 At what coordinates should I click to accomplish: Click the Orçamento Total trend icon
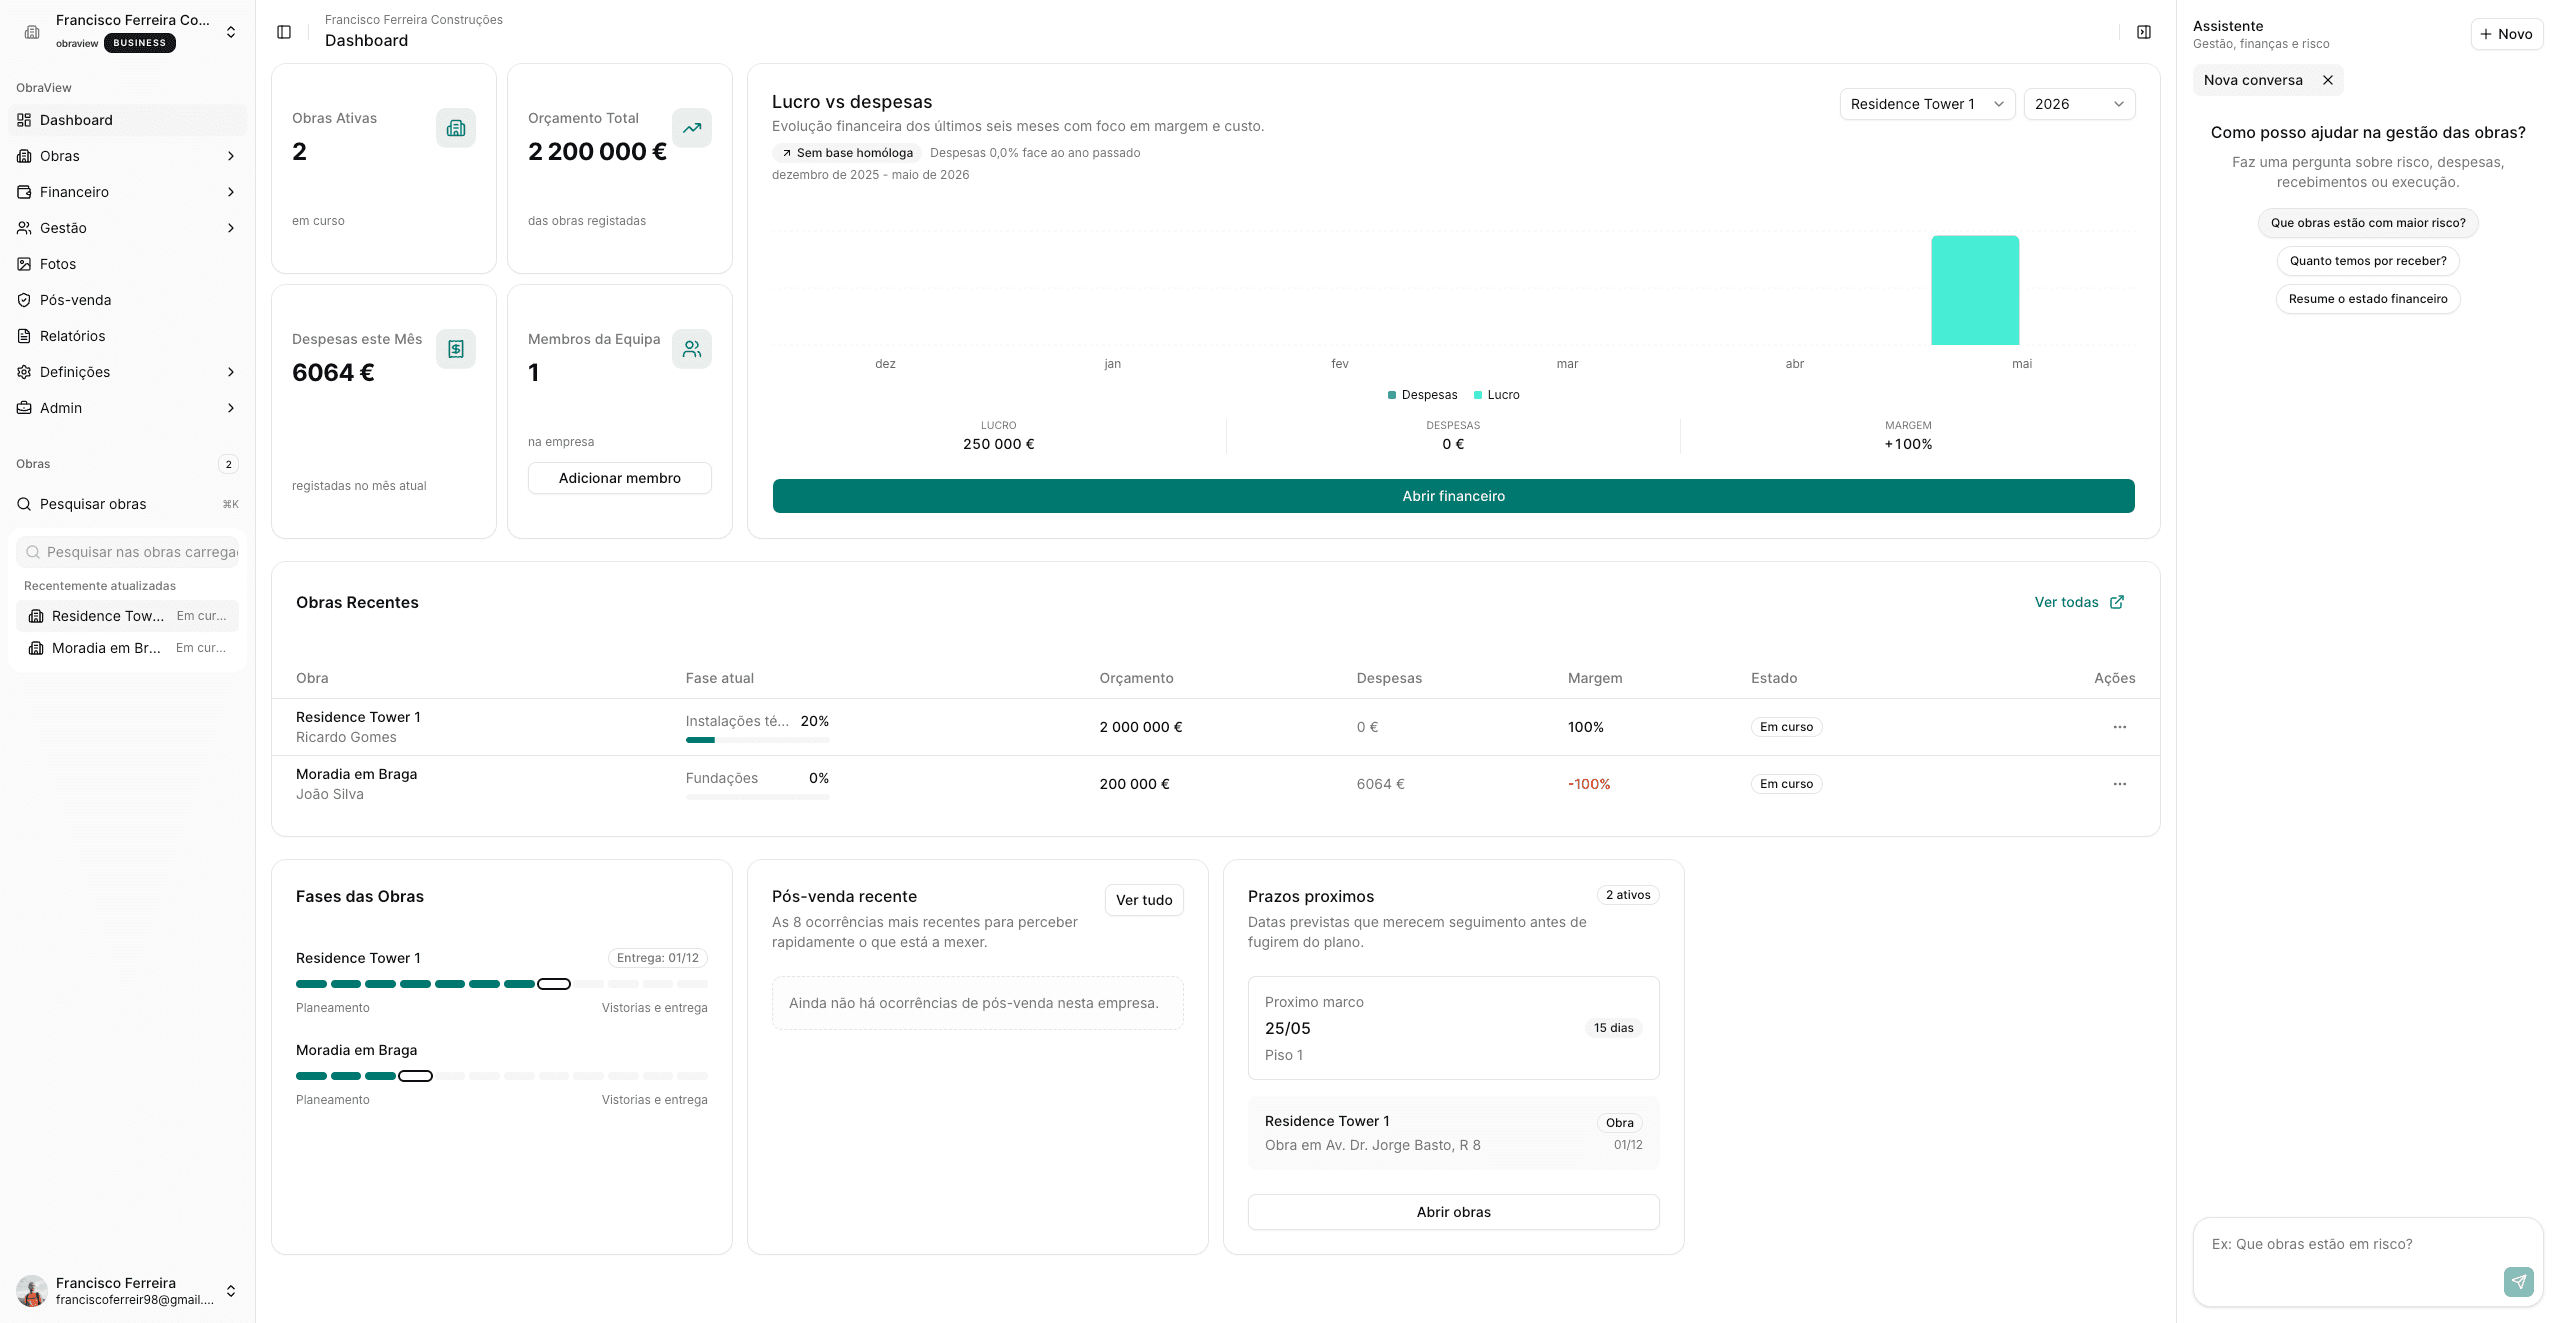(692, 128)
